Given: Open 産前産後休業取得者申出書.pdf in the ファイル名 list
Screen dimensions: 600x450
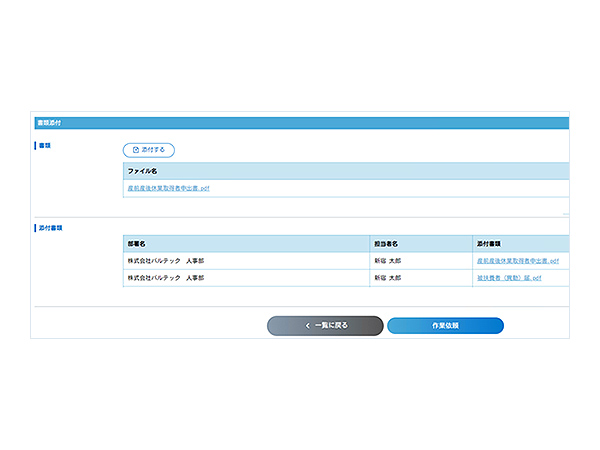Looking at the screenshot, I should click(x=168, y=188).
